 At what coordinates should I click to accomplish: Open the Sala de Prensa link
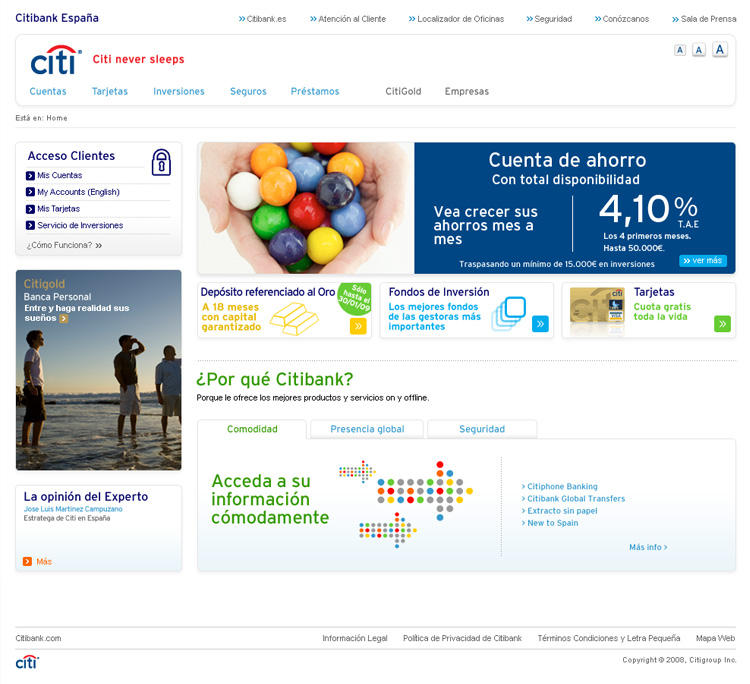pos(704,19)
